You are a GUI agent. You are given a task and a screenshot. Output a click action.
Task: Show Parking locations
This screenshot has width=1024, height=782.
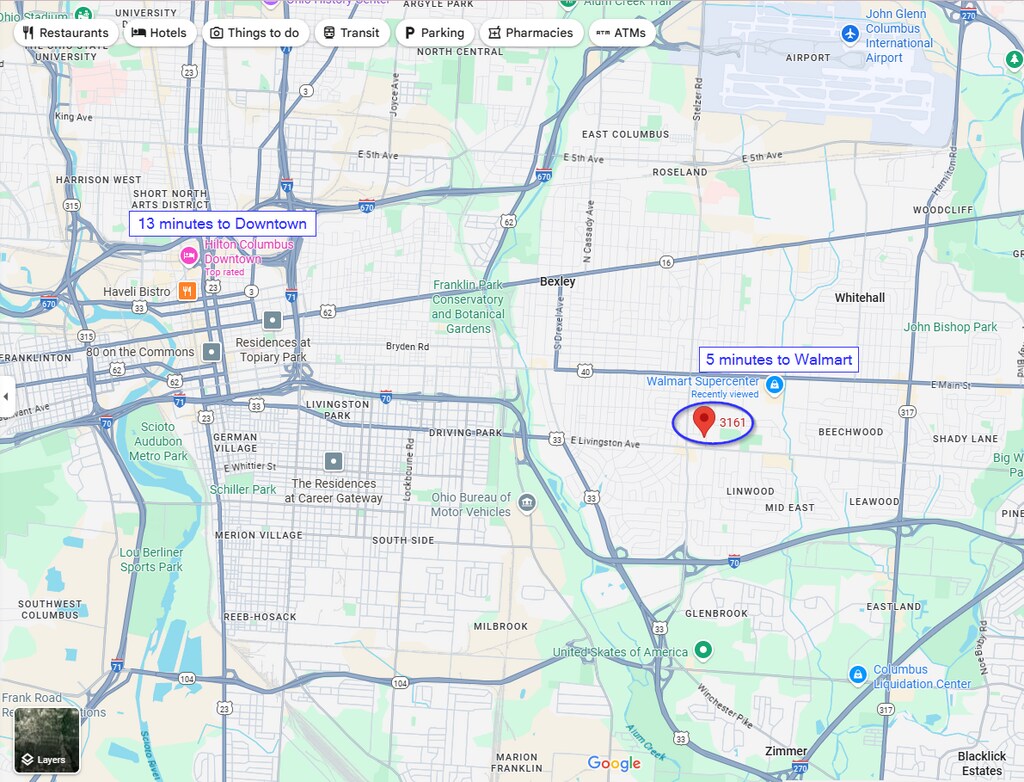coord(434,33)
